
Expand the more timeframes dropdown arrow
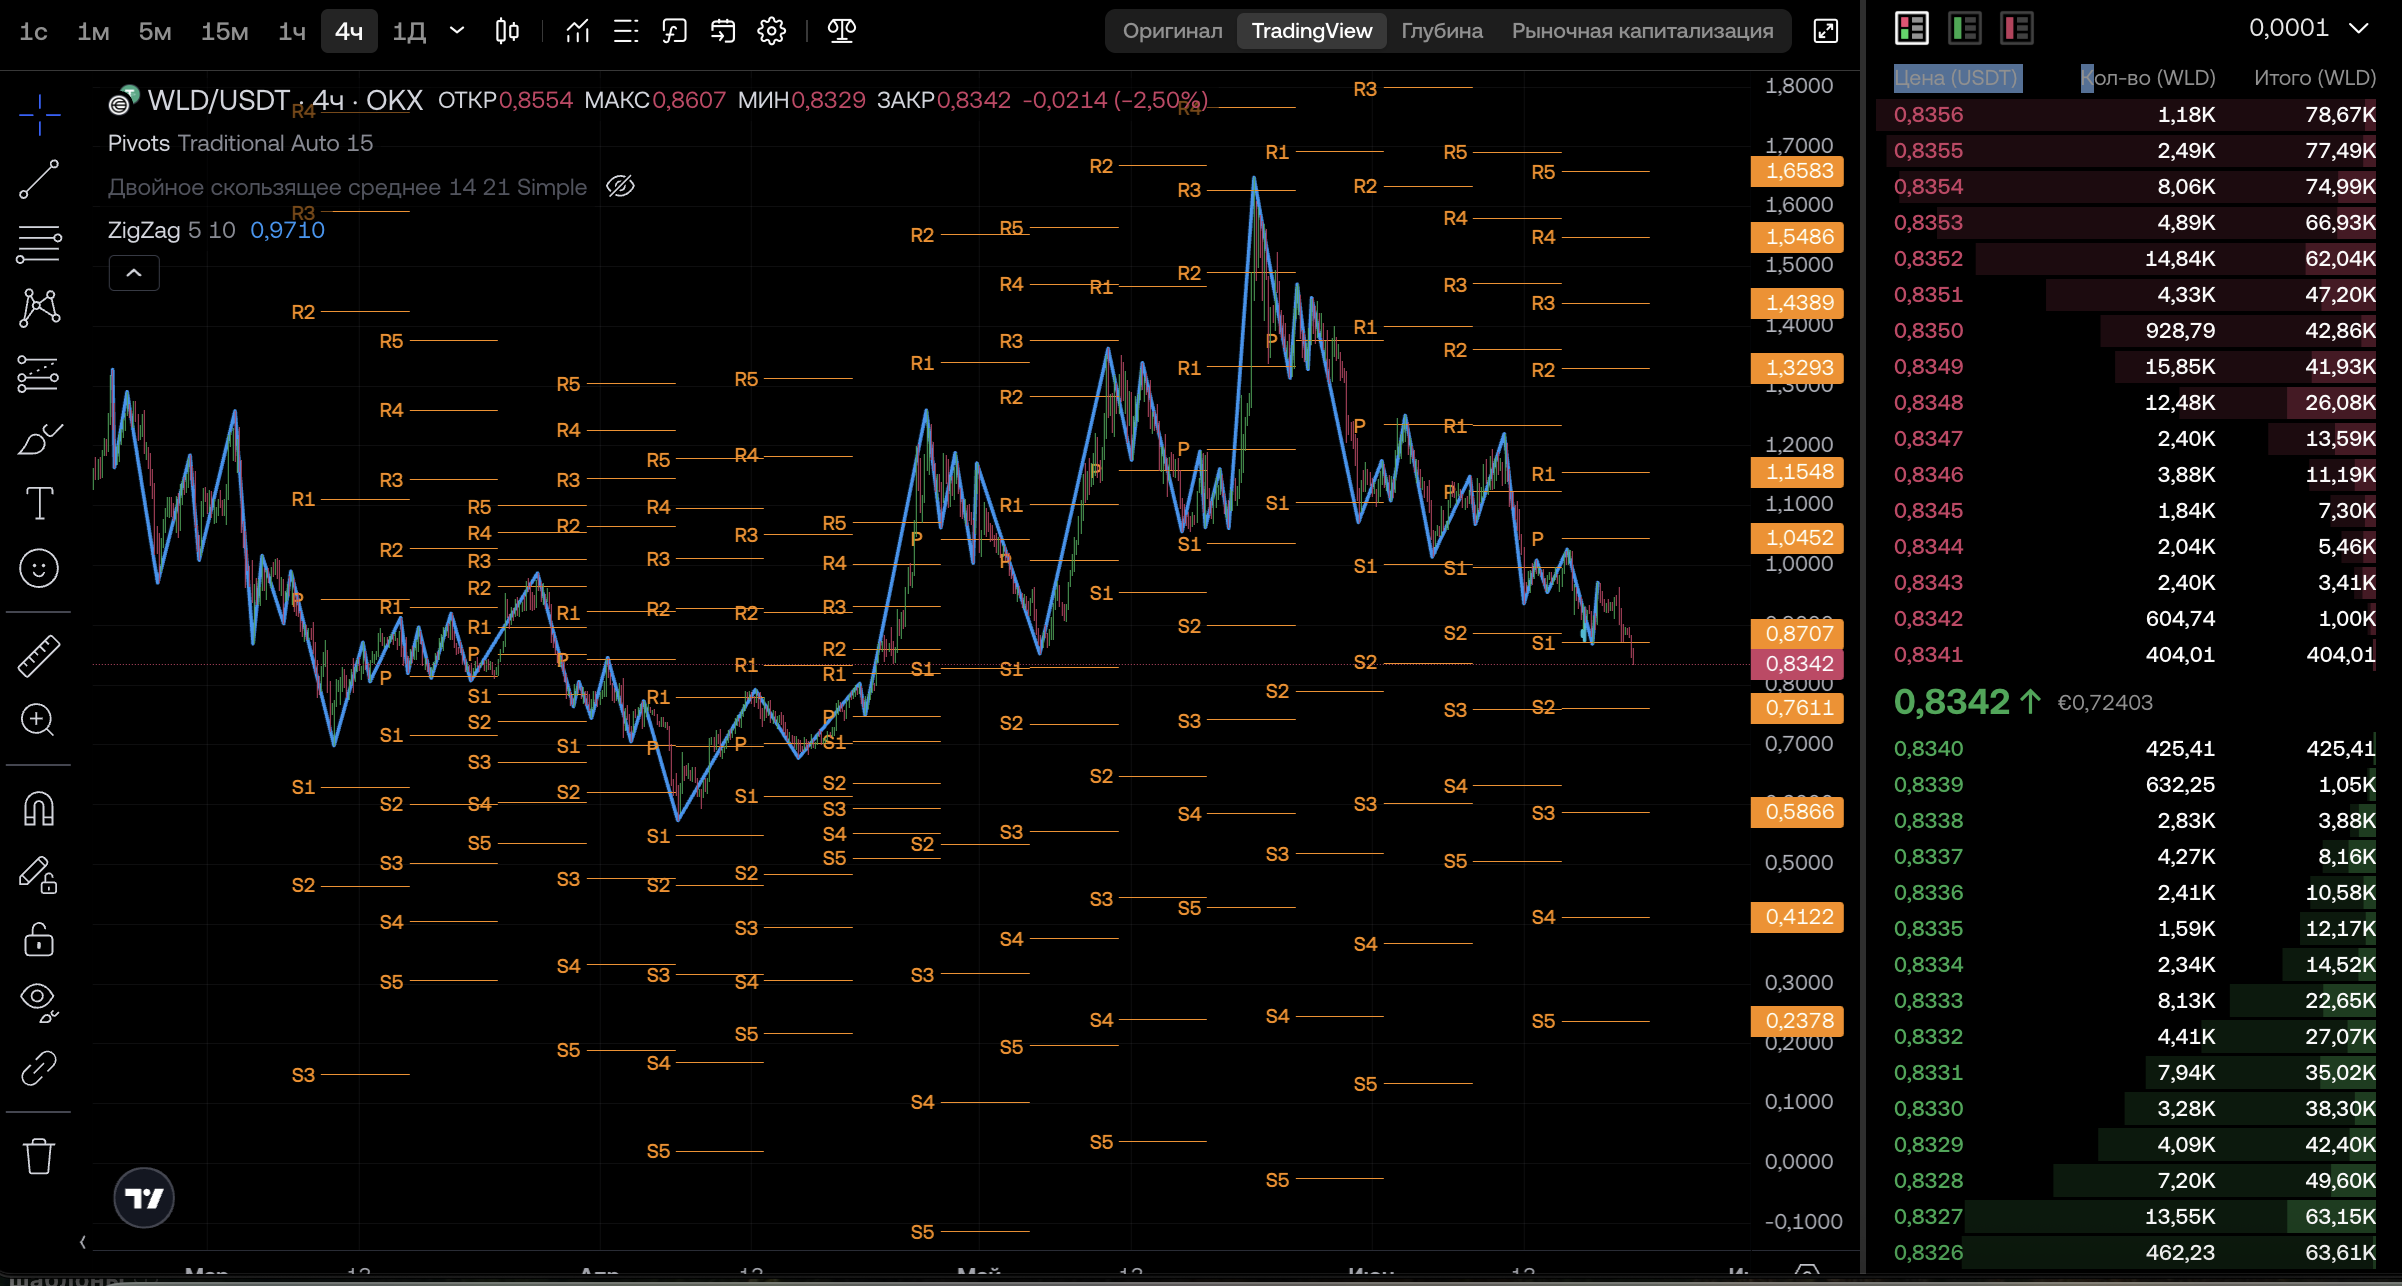pos(456,31)
